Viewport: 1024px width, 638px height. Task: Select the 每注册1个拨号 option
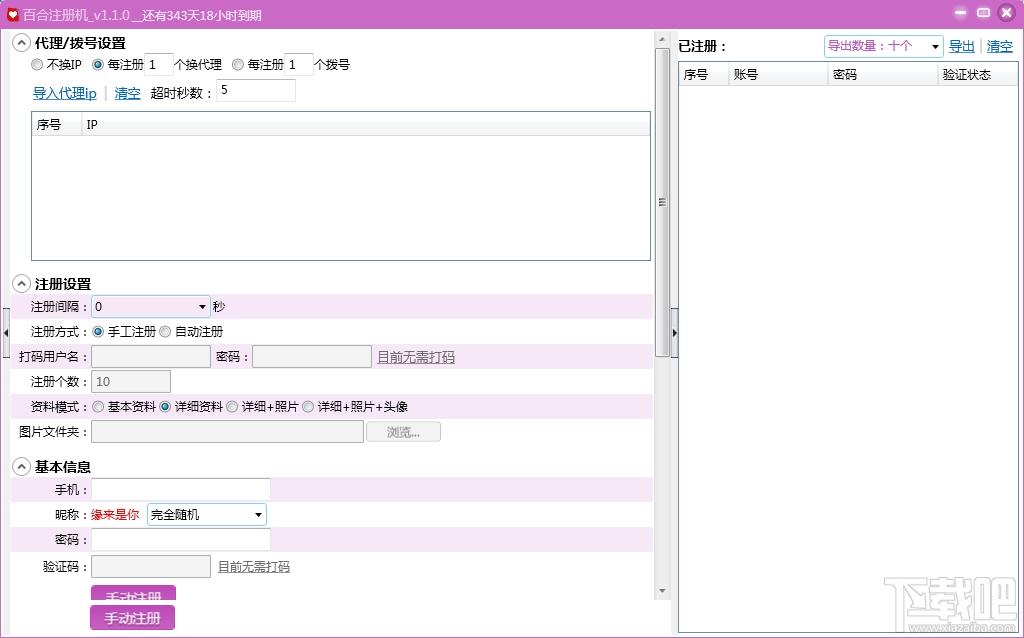coord(238,64)
